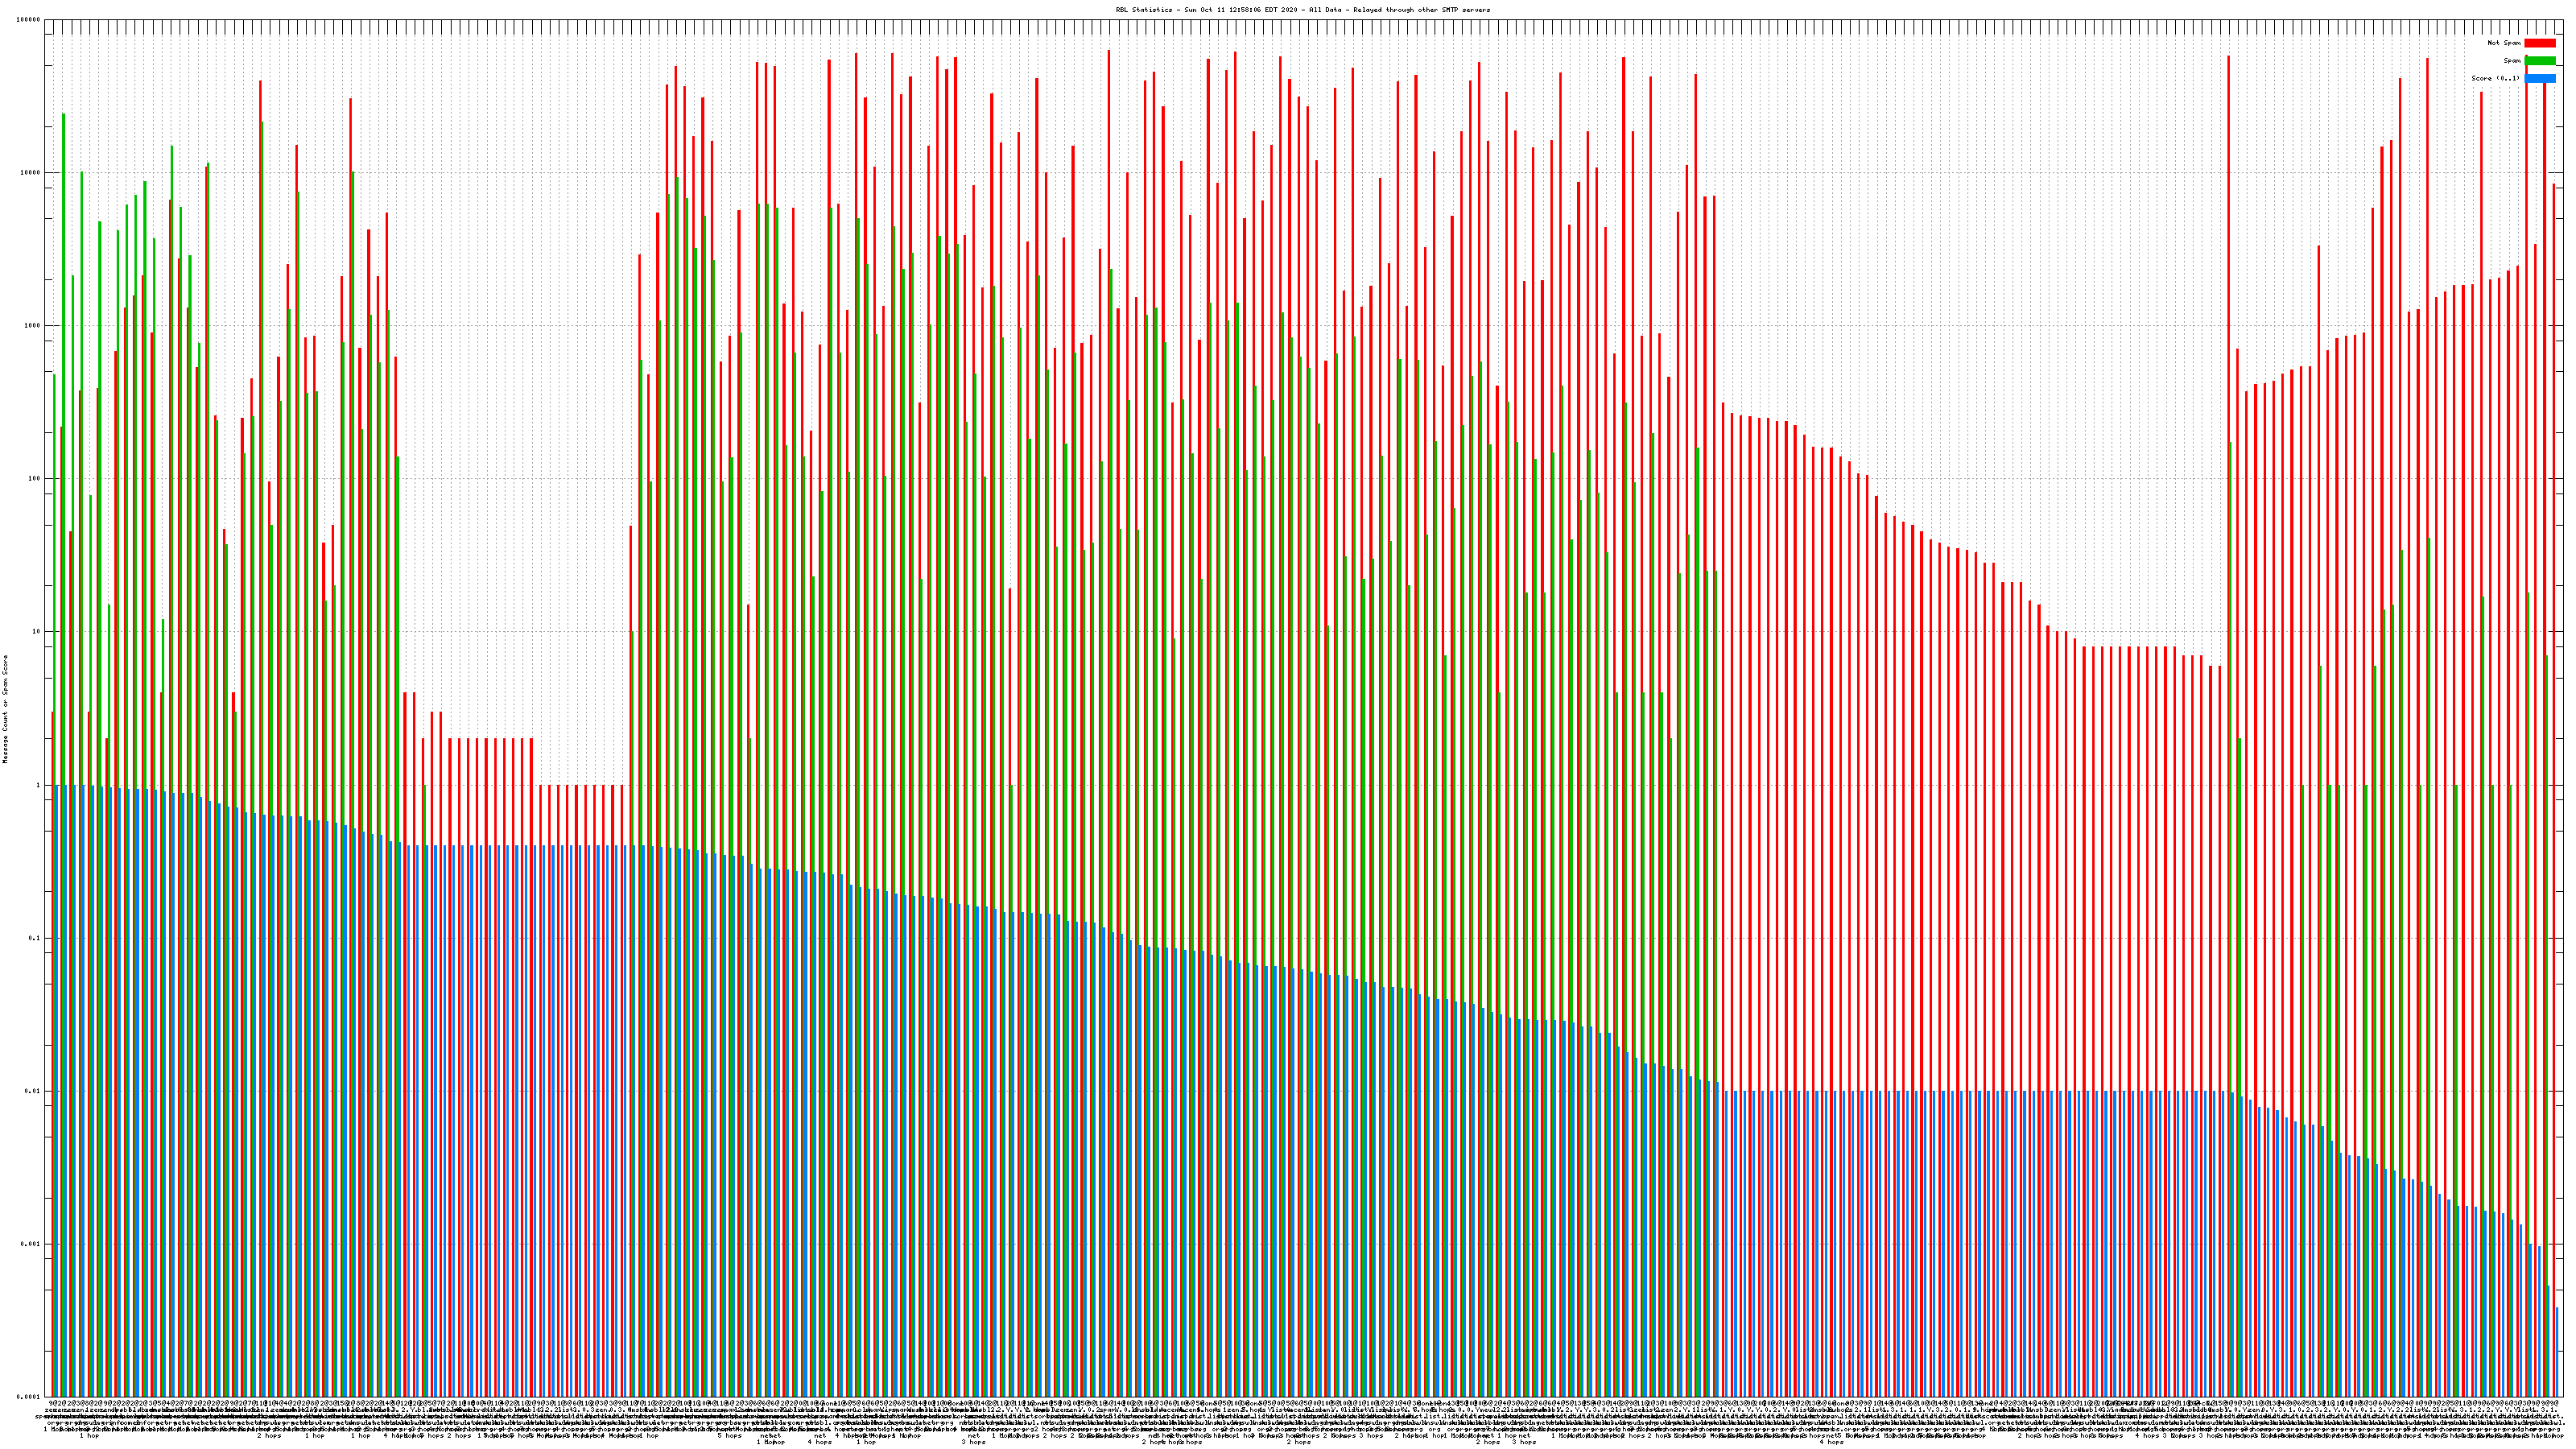Click the 1 y-axis tick label
Screen dimensions: 2576x1449
(38, 785)
